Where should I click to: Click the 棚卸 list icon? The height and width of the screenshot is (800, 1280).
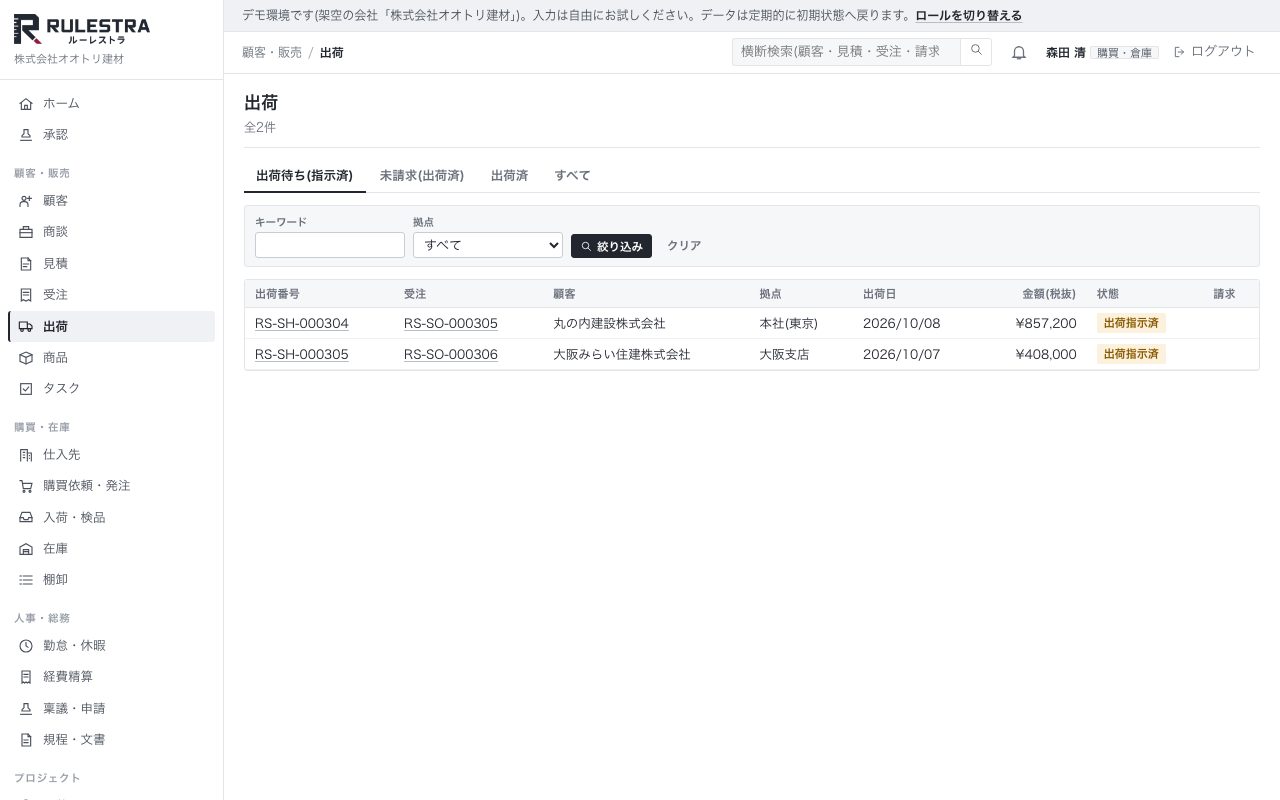[26, 580]
